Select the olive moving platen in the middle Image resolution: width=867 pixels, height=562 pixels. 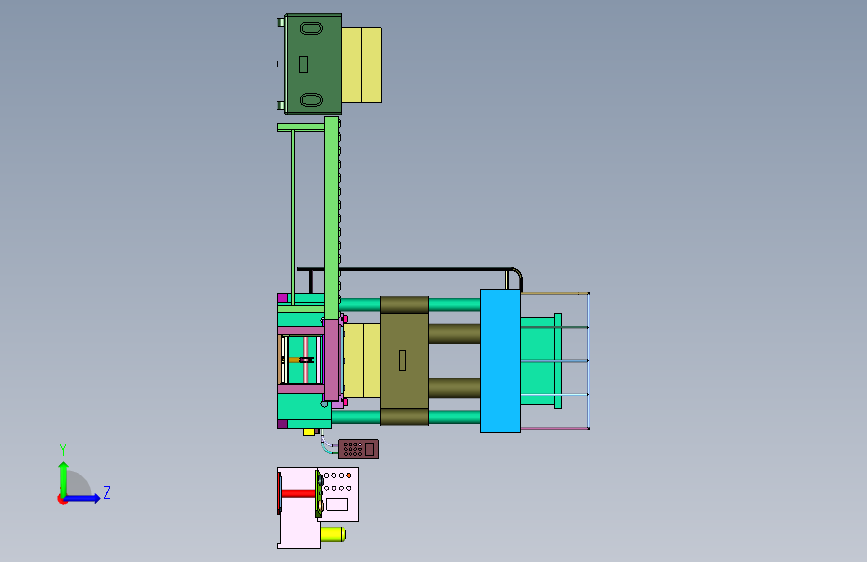[404, 361]
